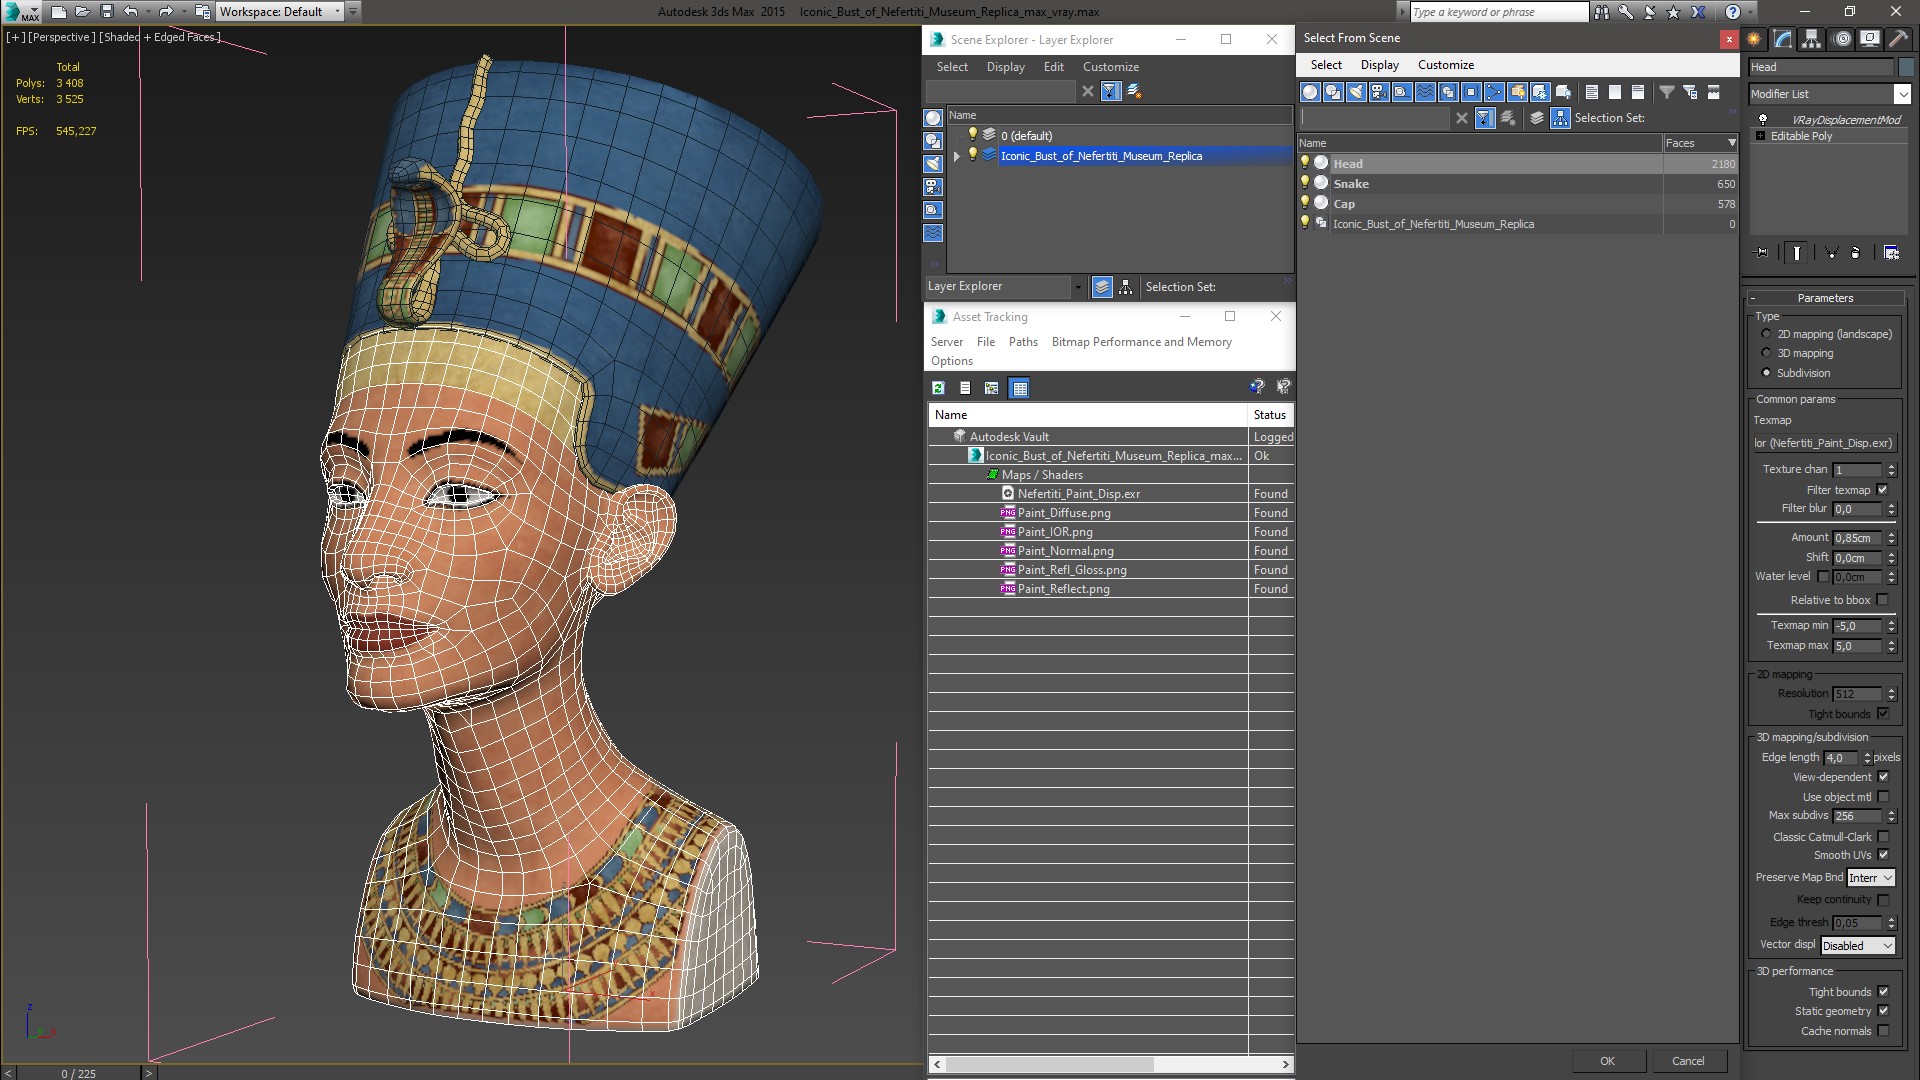Toggle the View-dependent checkbox
Viewport: 1920px width, 1080px height.
(x=1883, y=777)
